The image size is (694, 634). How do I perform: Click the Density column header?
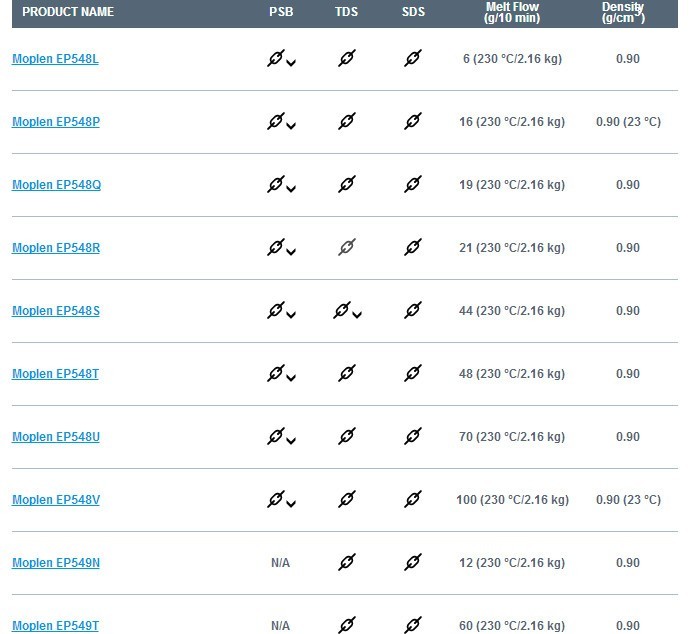click(x=623, y=12)
